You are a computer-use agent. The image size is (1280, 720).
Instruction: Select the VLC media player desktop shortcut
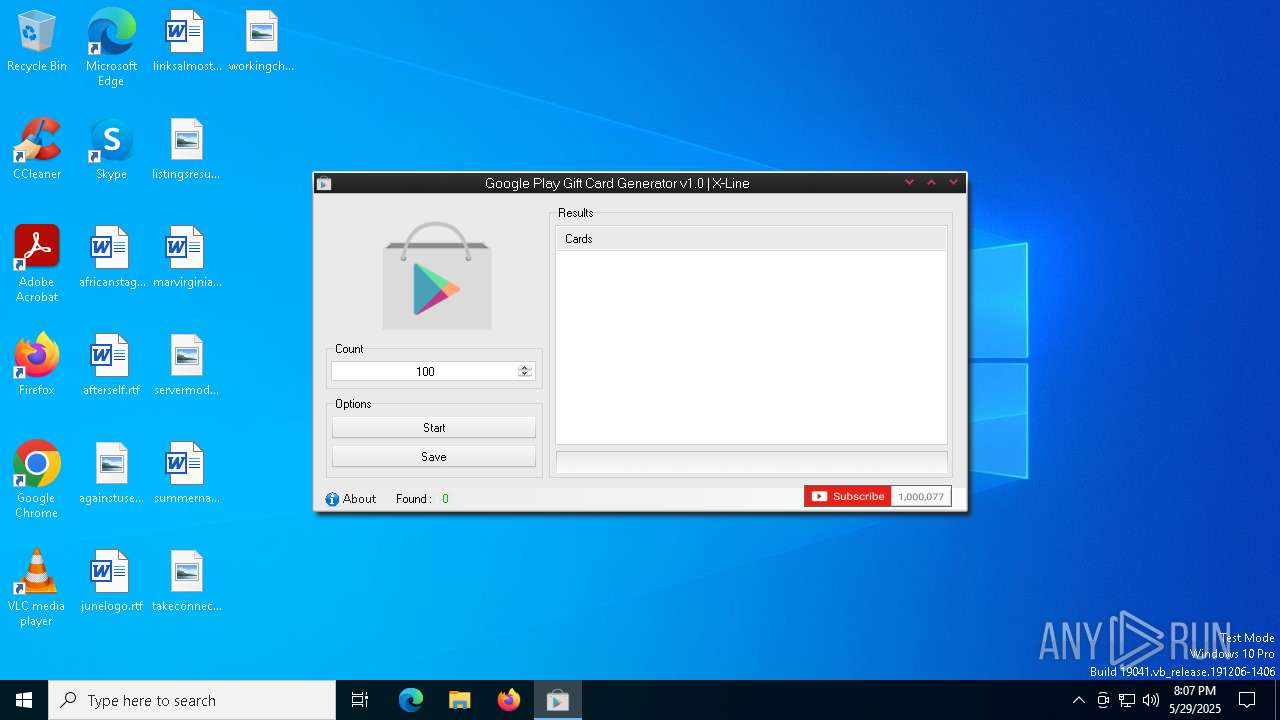(x=37, y=588)
